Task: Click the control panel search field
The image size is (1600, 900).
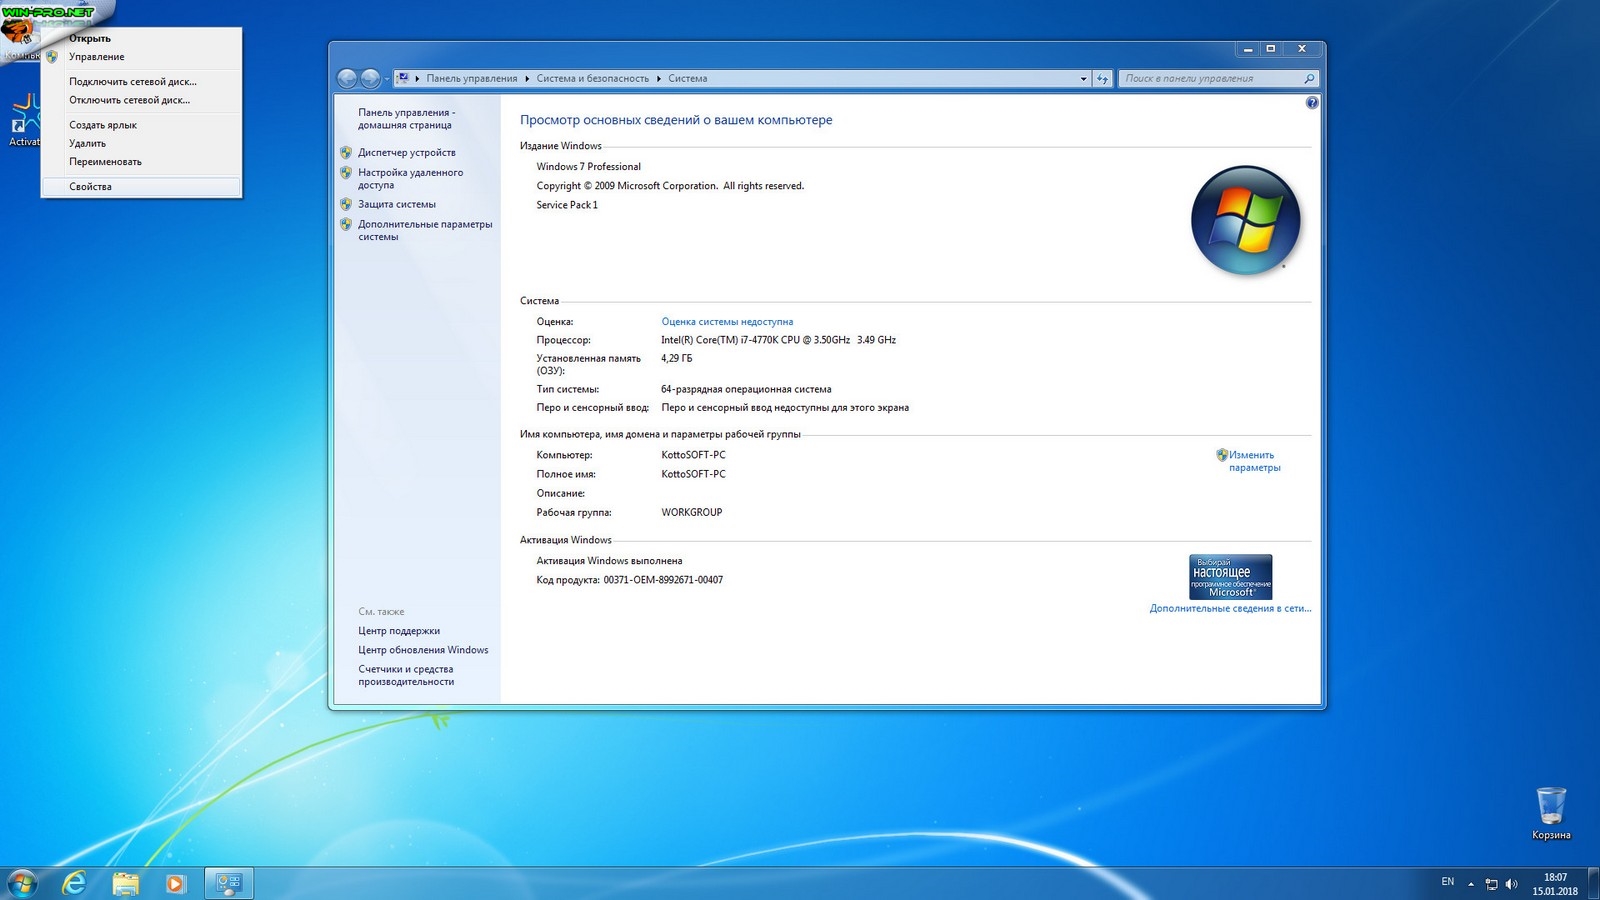Action: click(1210, 79)
